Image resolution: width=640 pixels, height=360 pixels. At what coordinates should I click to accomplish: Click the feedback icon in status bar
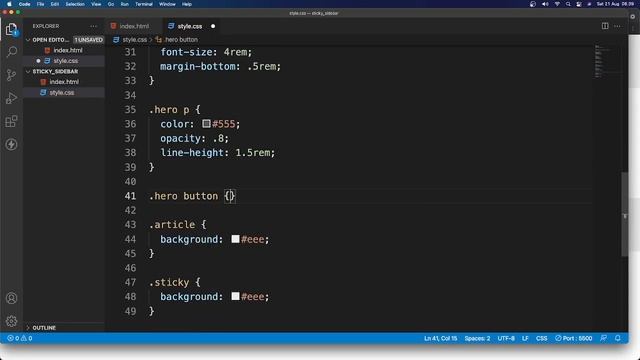click(x=603, y=338)
